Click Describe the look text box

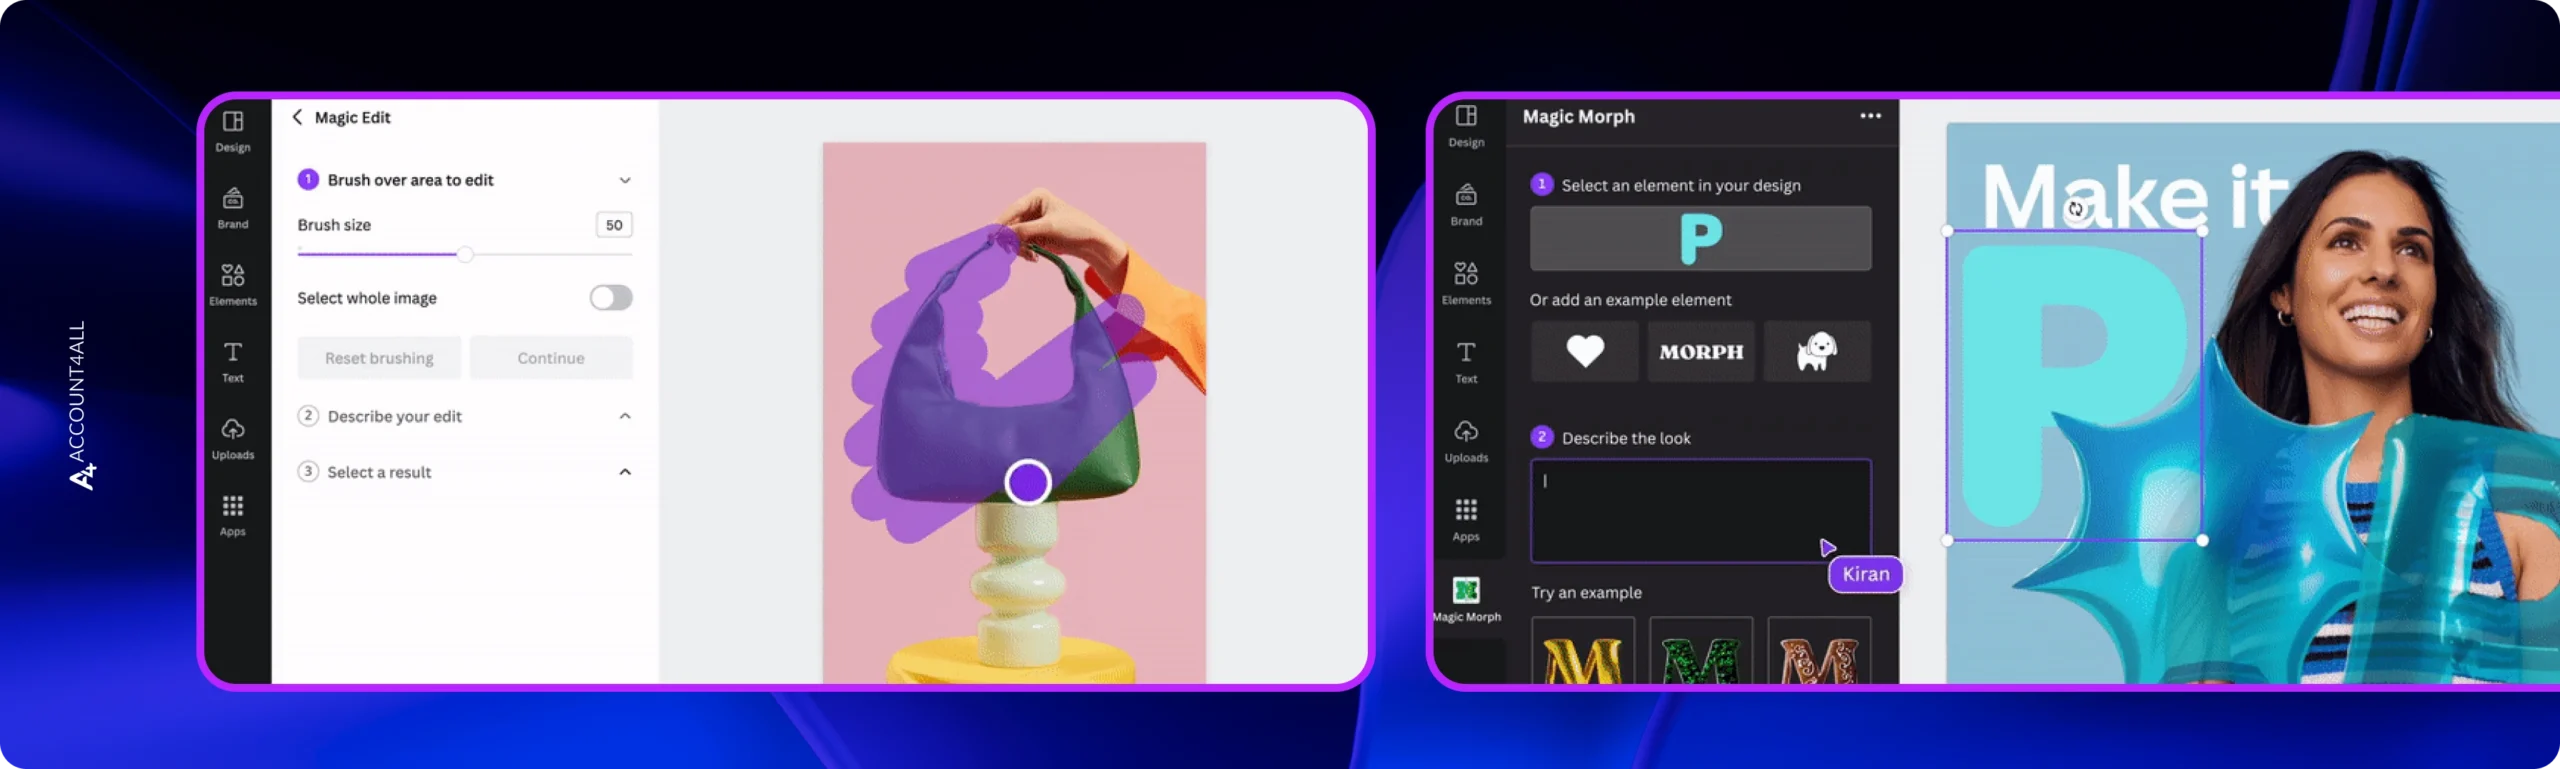(1700, 510)
